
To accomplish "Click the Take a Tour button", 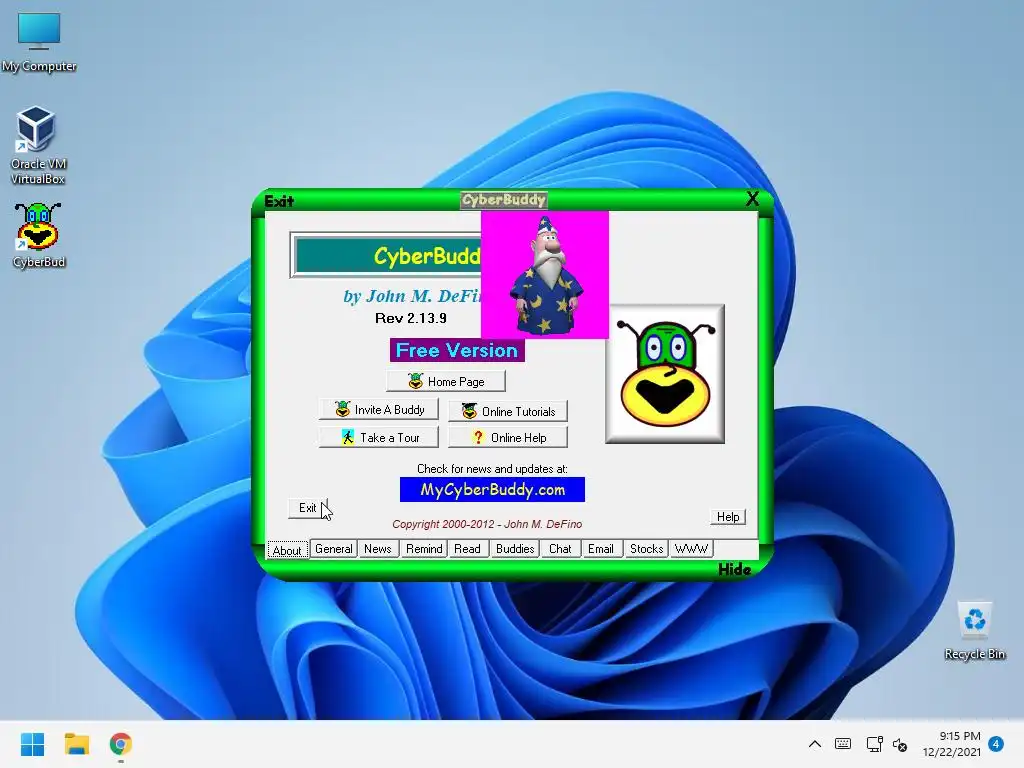I will point(379,438).
